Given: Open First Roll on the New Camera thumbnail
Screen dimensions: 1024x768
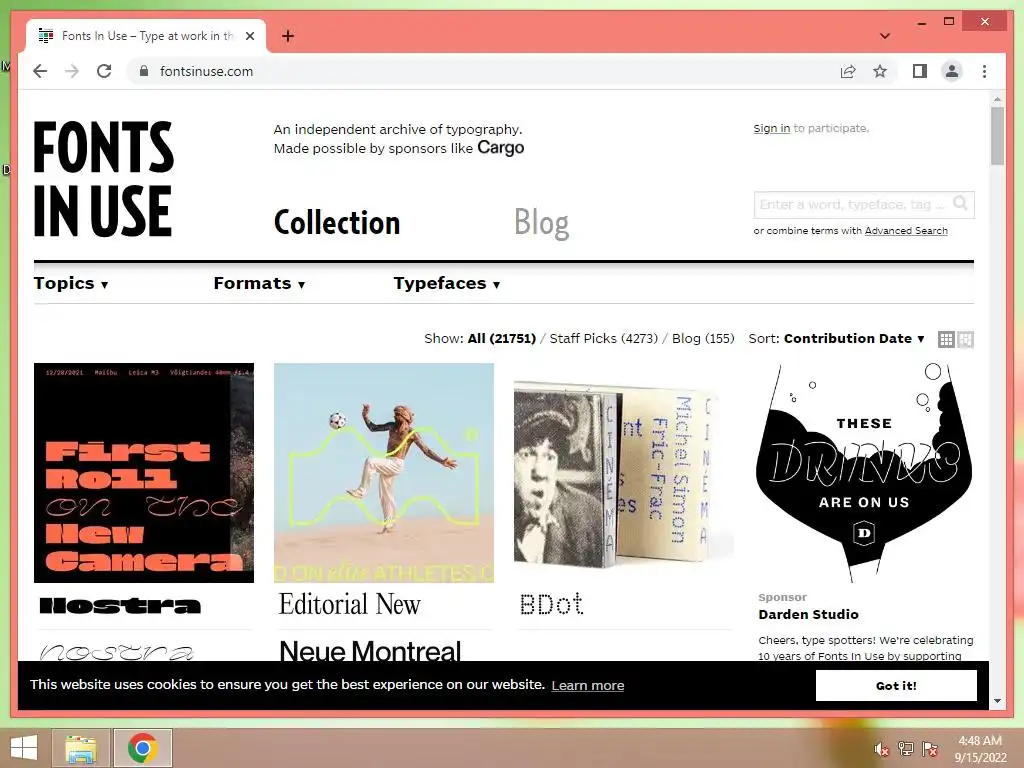Looking at the screenshot, I should [144, 473].
